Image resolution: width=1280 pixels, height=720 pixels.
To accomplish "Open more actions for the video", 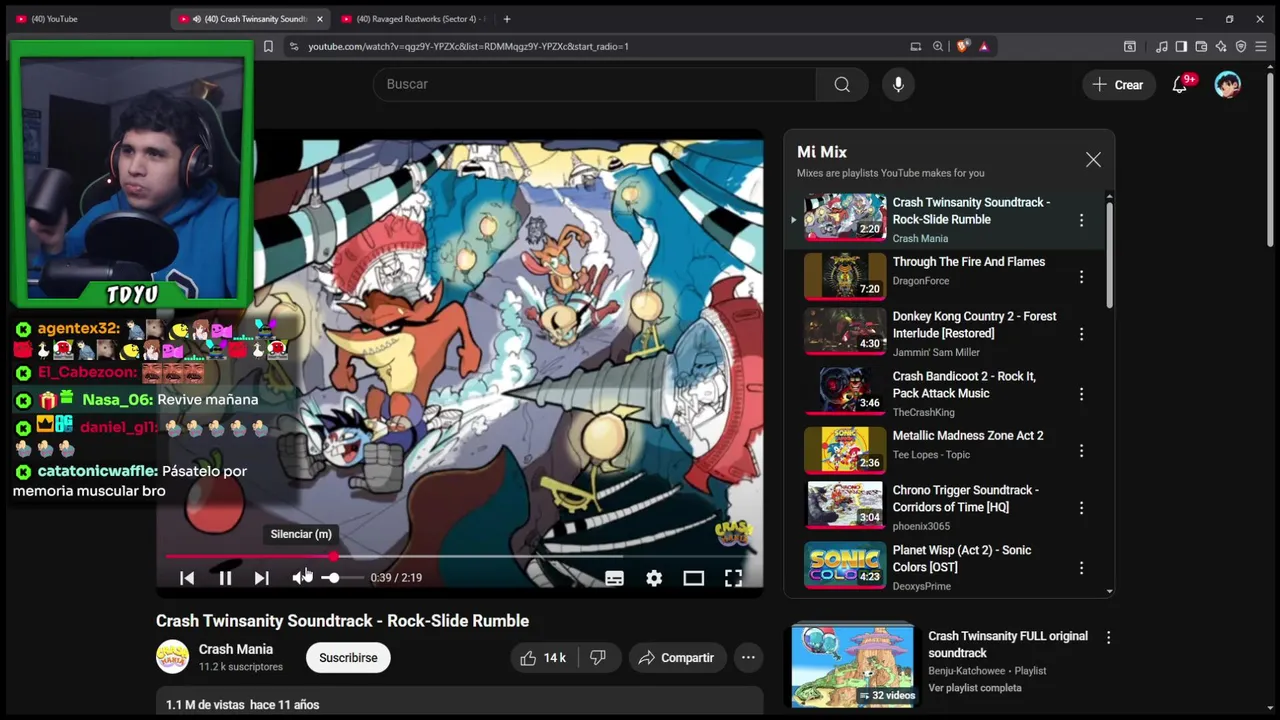I will tap(748, 657).
